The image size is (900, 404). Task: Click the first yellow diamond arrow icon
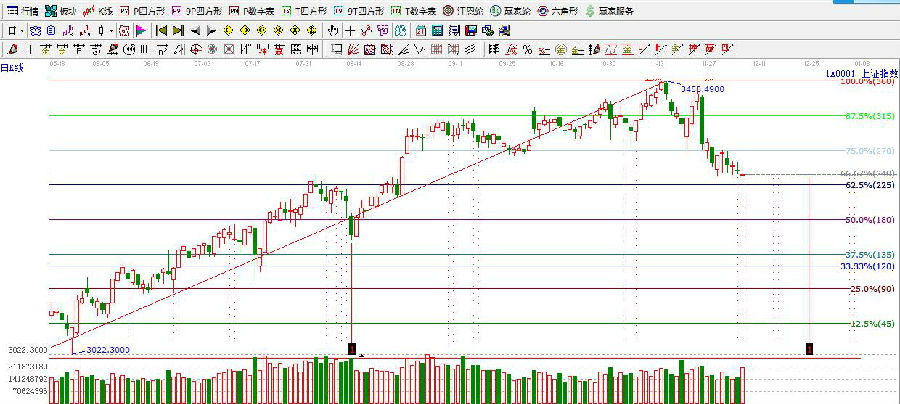coord(230,30)
